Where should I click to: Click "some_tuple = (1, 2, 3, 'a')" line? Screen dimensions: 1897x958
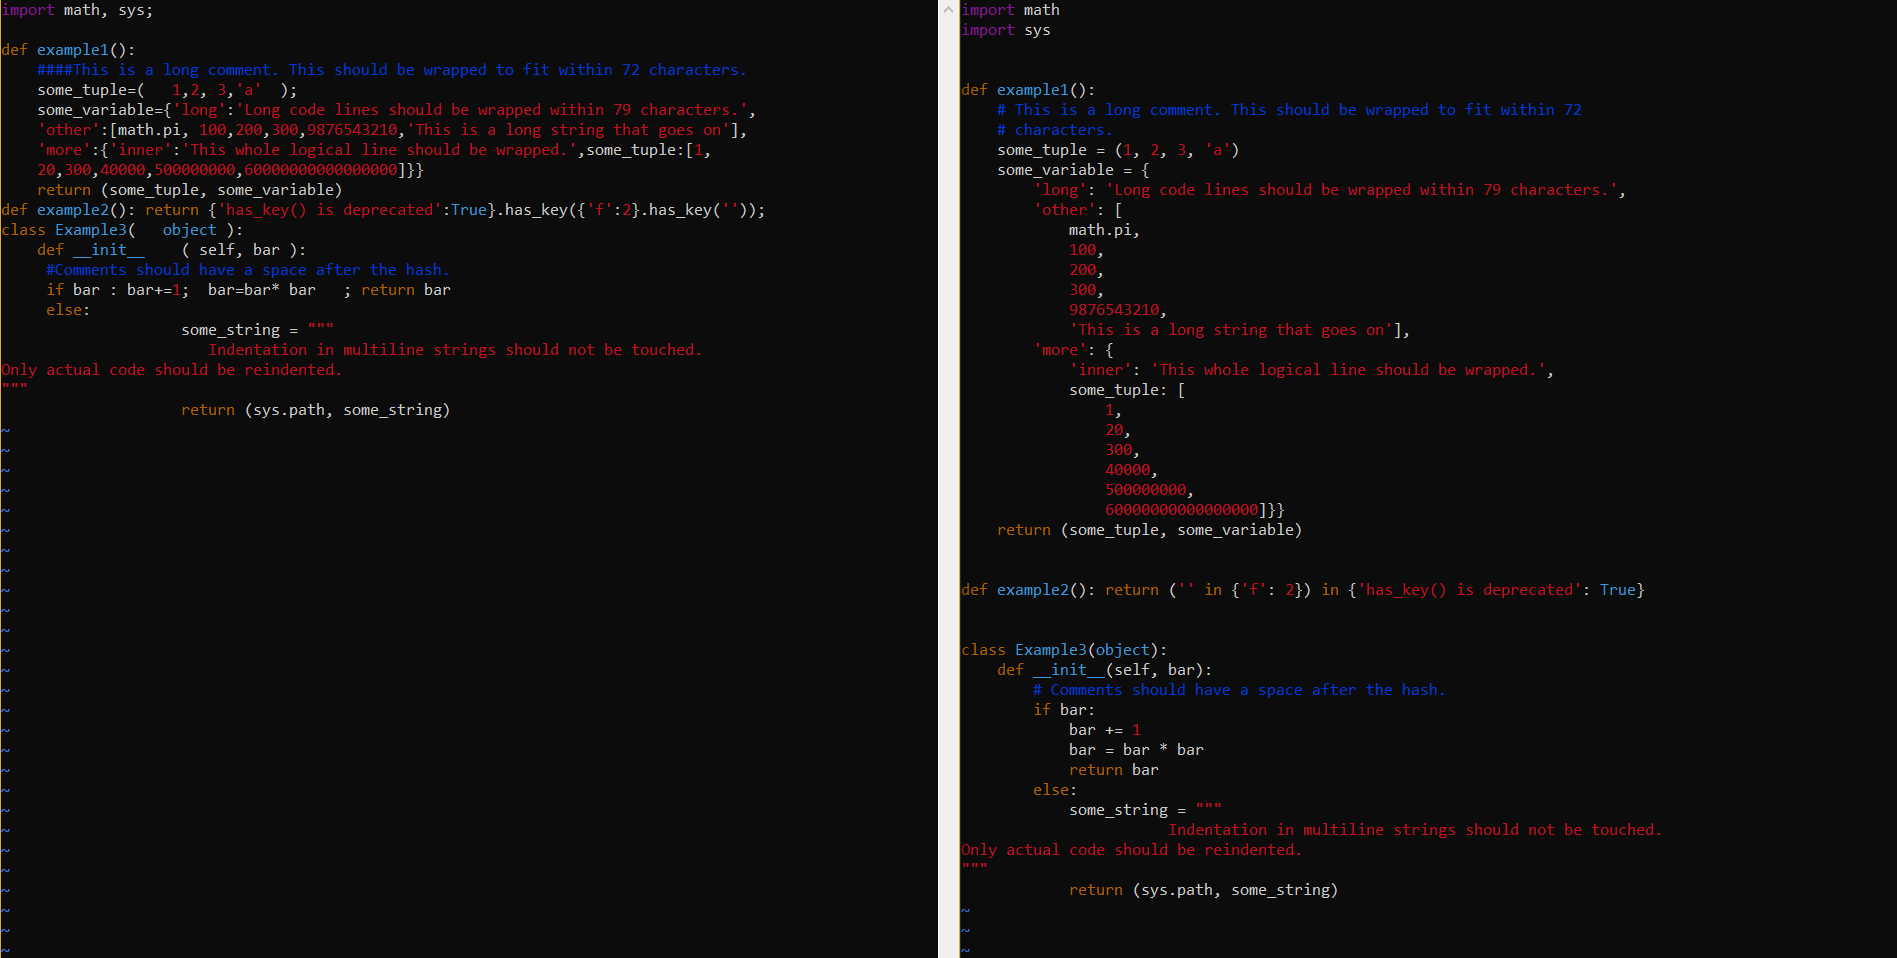click(x=1118, y=150)
